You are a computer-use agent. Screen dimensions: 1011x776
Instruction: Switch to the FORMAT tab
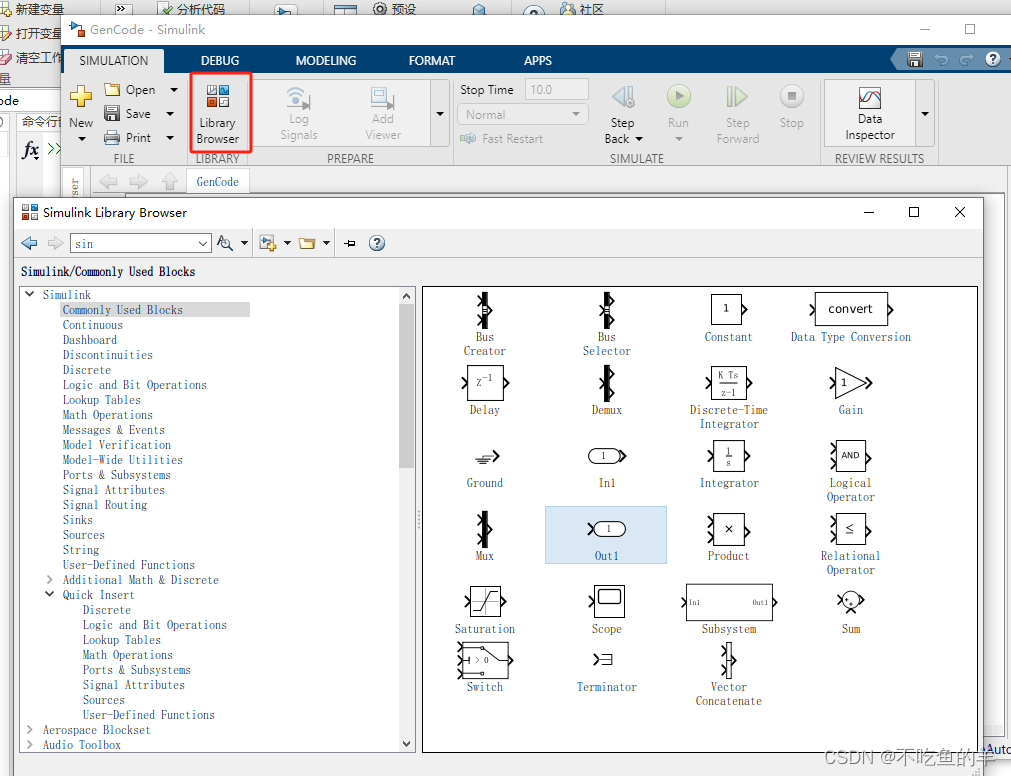[x=432, y=61]
